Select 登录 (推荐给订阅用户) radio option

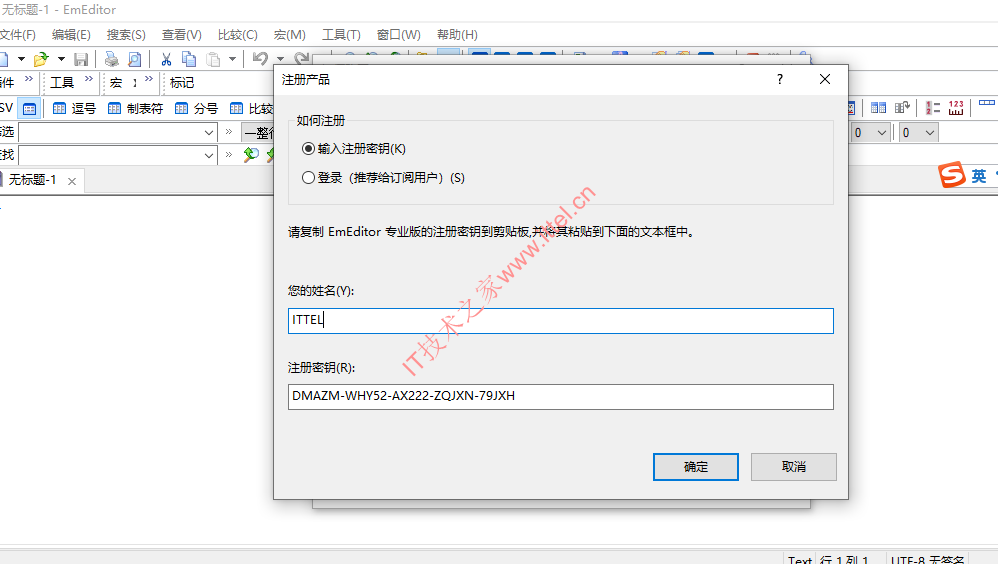[383, 178]
